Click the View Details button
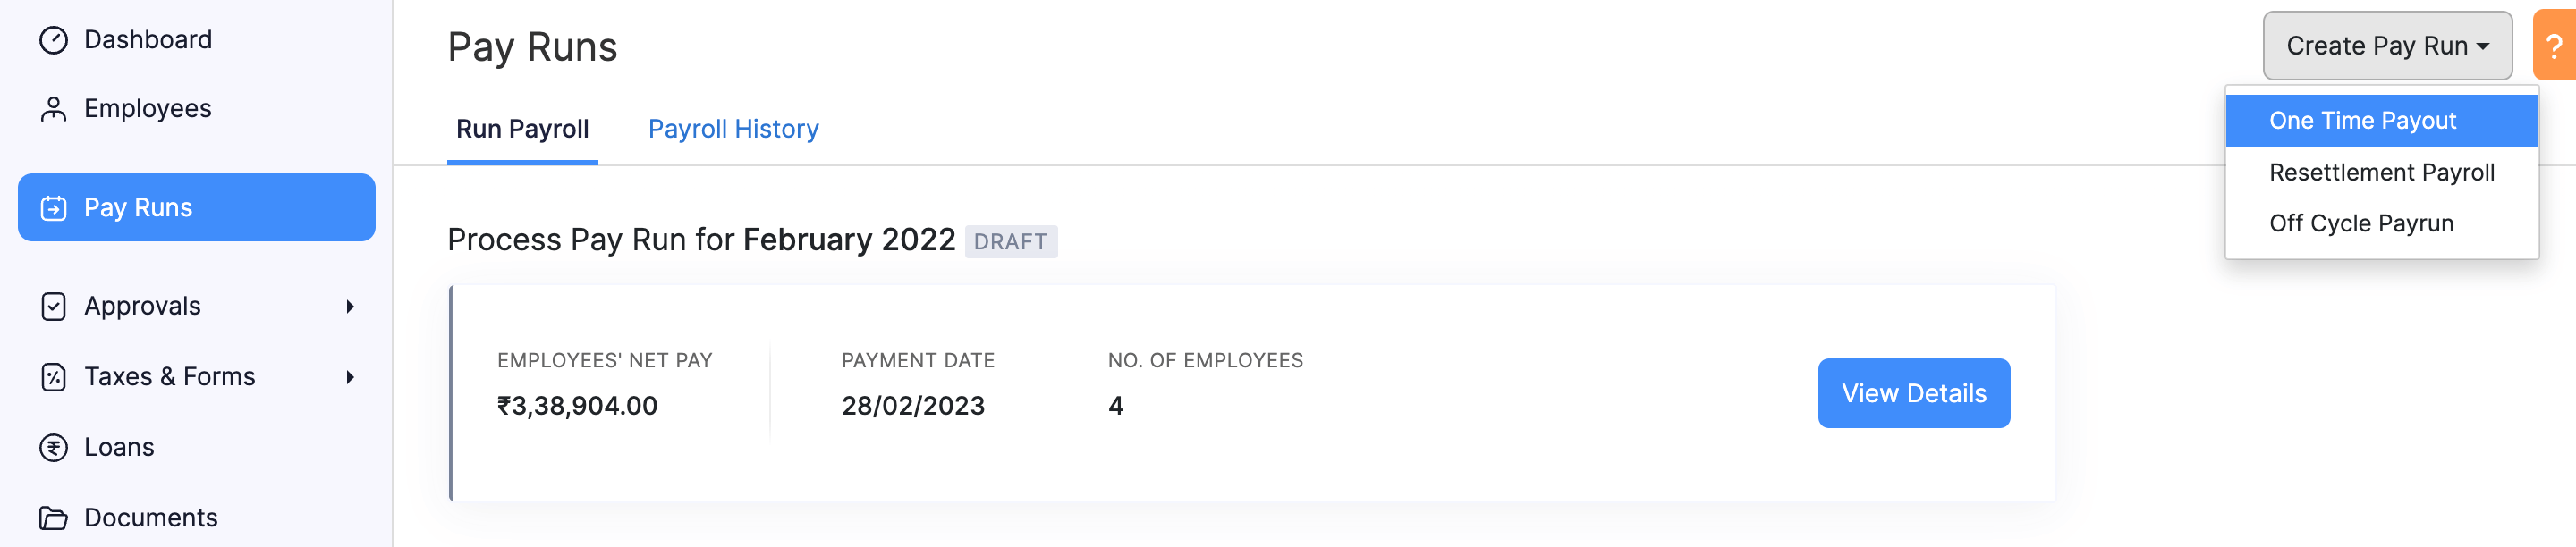The image size is (2576, 547). [x=1913, y=393]
